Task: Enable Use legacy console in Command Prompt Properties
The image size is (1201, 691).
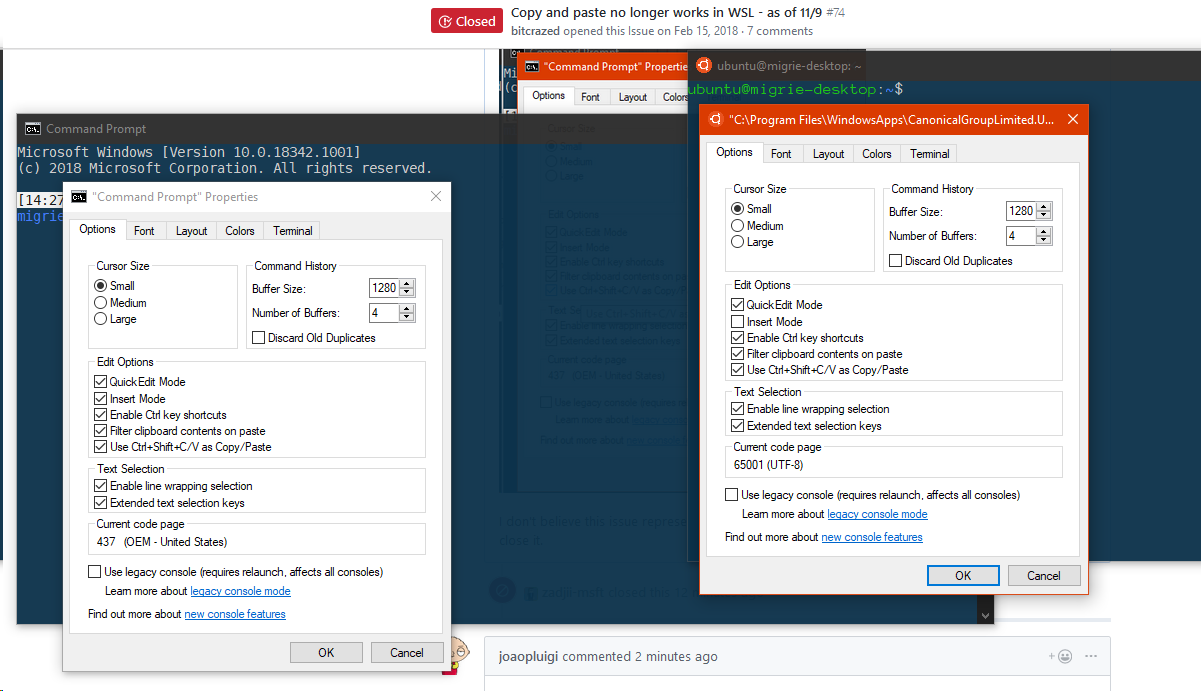Action: pos(95,572)
